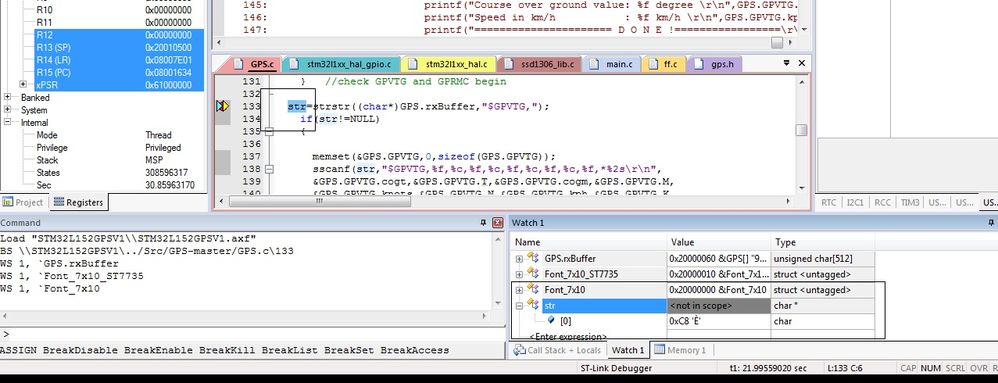Close the active editor tab with X
The height and width of the screenshot is (383, 998).
[801, 63]
